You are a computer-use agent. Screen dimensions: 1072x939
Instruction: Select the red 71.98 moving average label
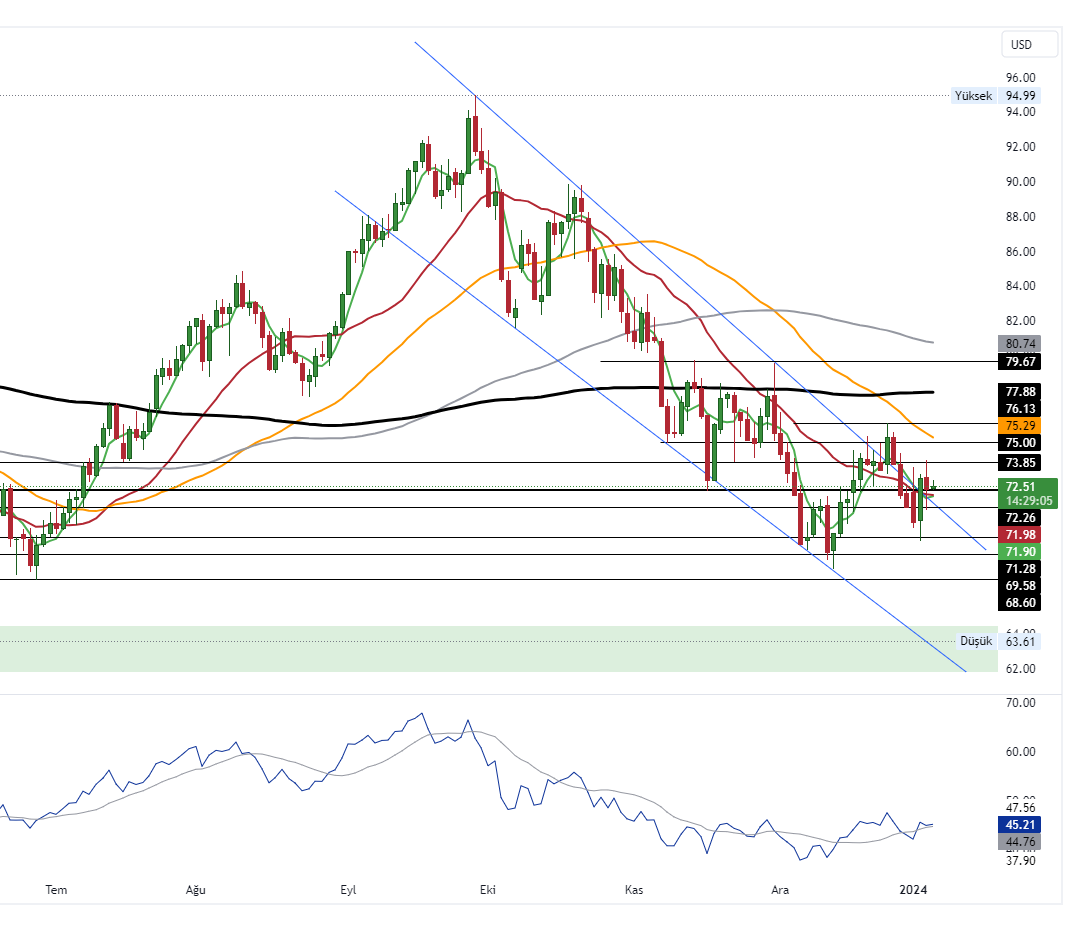(x=1020, y=535)
